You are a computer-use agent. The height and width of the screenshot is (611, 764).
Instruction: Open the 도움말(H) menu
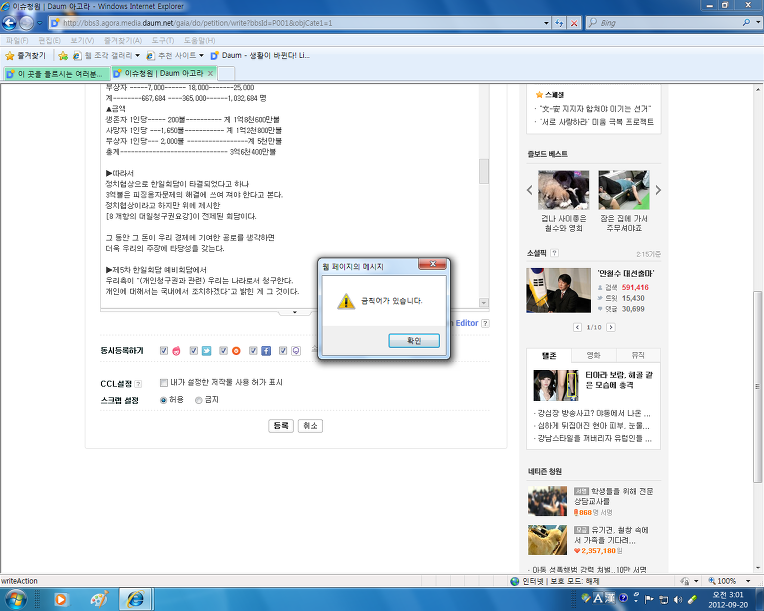[x=199, y=40]
